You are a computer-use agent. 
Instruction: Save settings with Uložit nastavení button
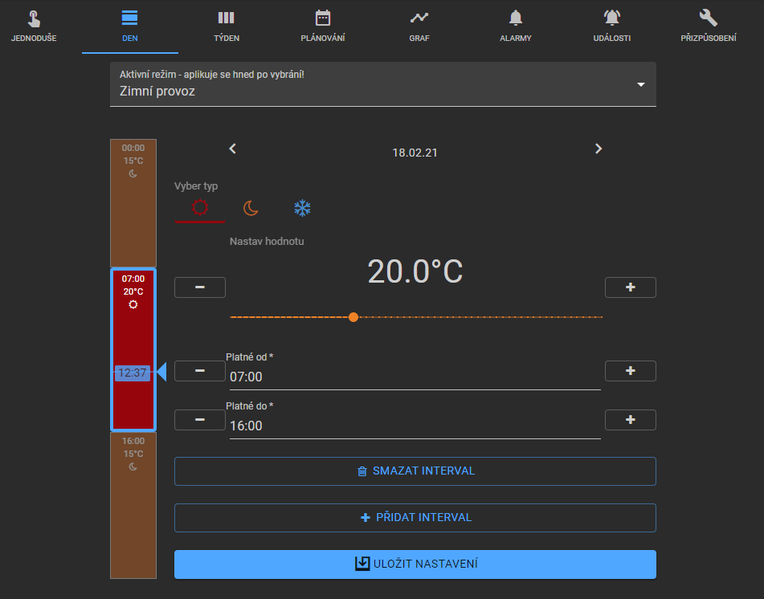click(x=415, y=564)
